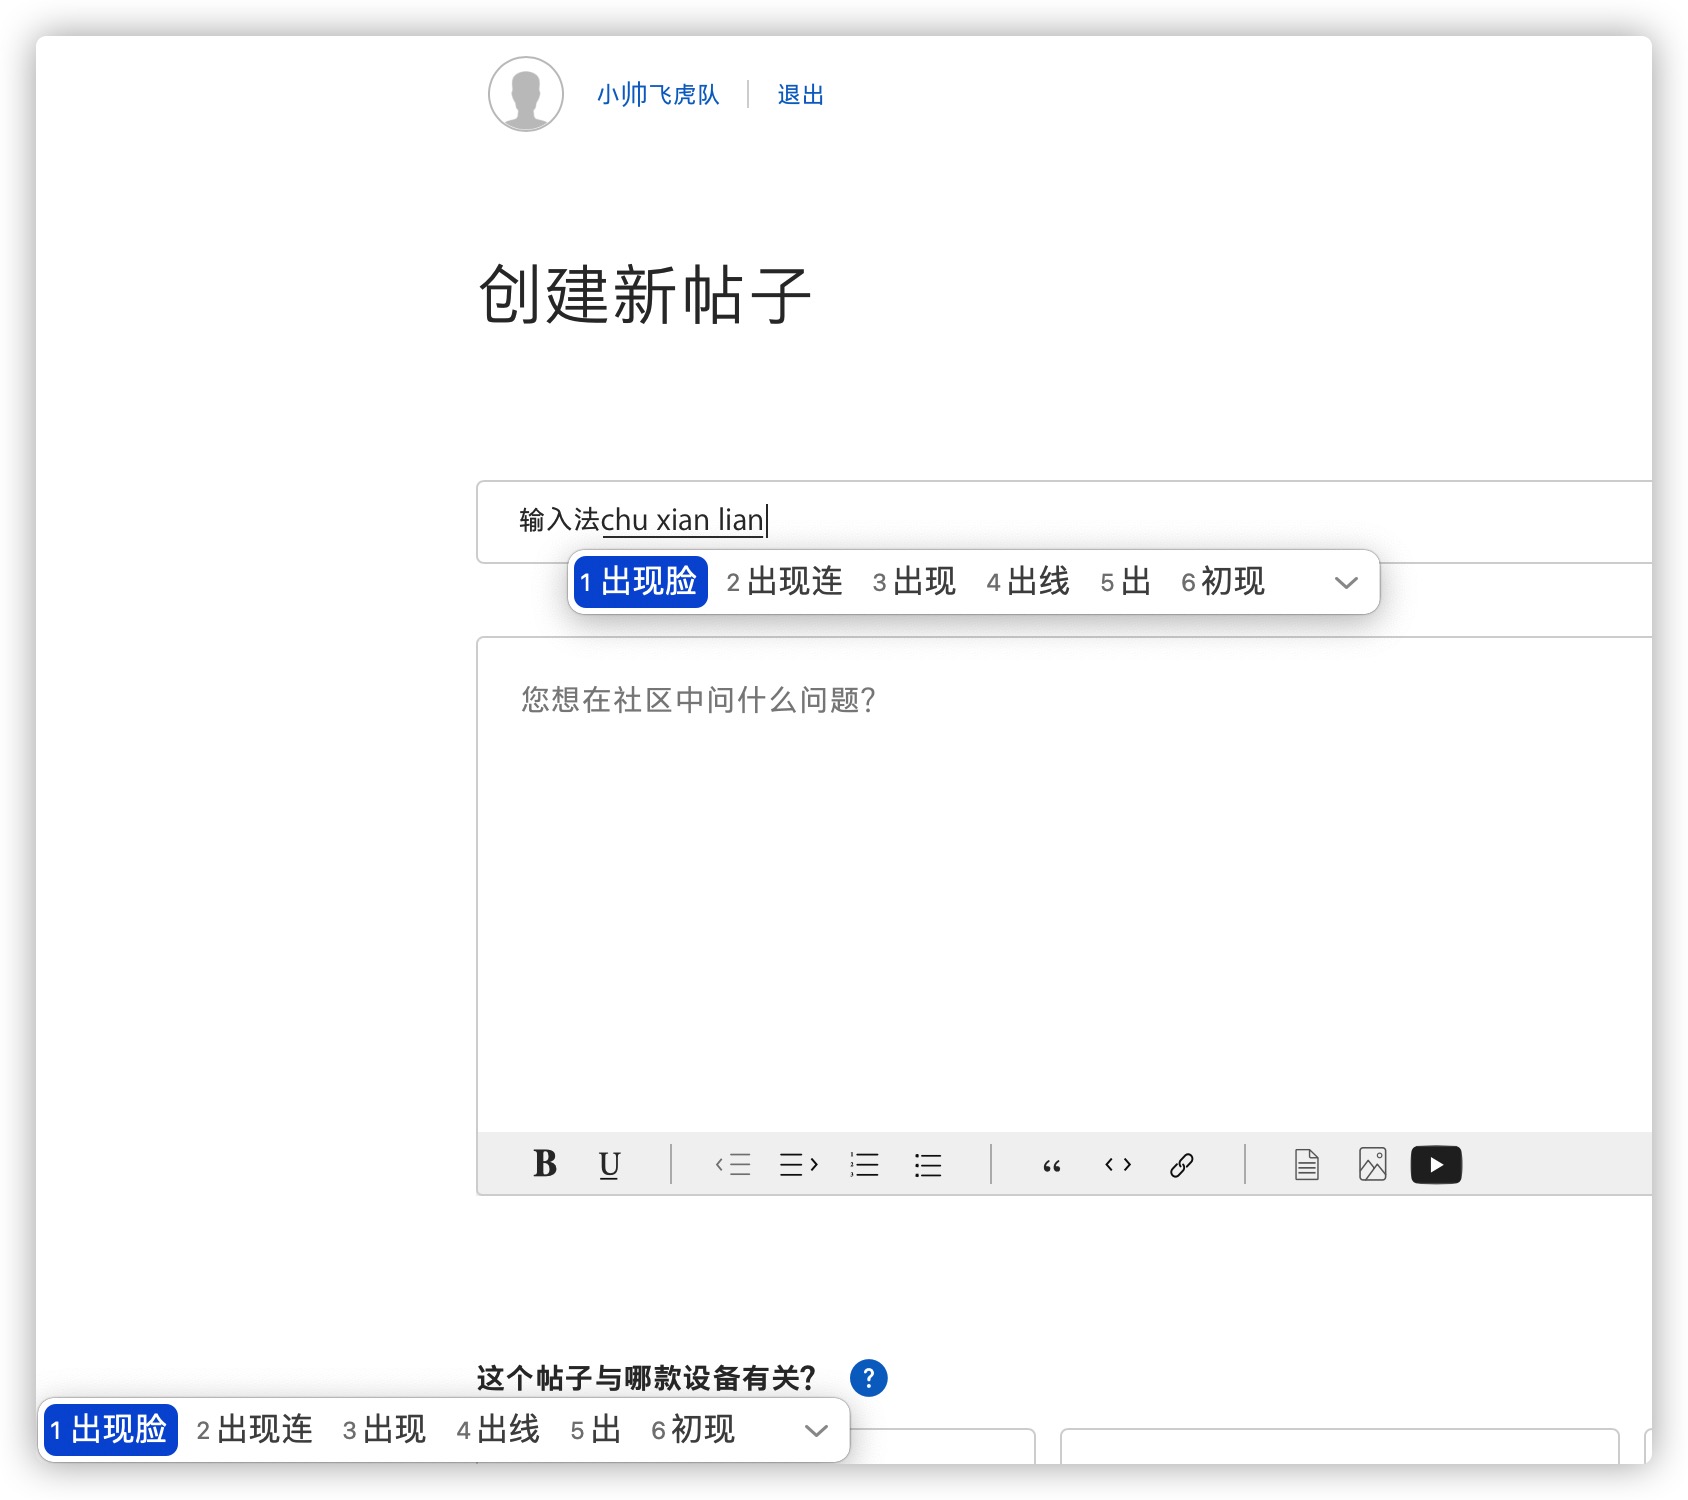Apply underline formatting

tap(609, 1164)
